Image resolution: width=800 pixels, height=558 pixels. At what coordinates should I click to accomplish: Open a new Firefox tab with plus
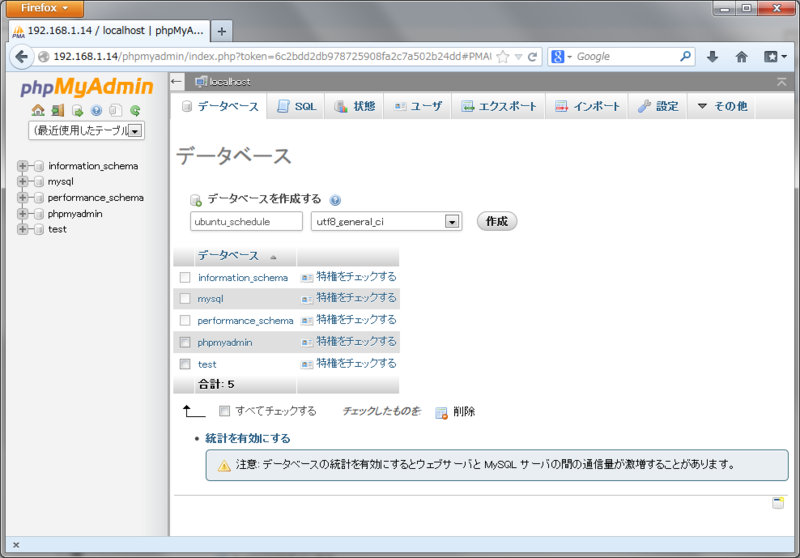(x=221, y=31)
